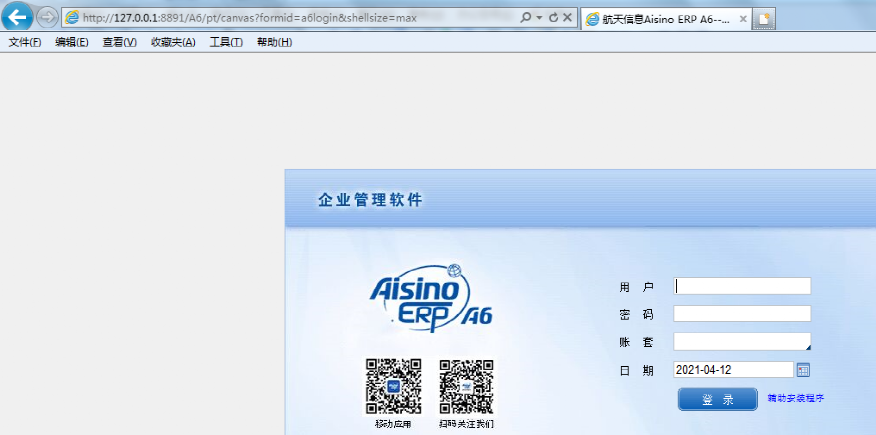
Task: Close the Aisino ERP A6 tab
Action: [x=743, y=19]
